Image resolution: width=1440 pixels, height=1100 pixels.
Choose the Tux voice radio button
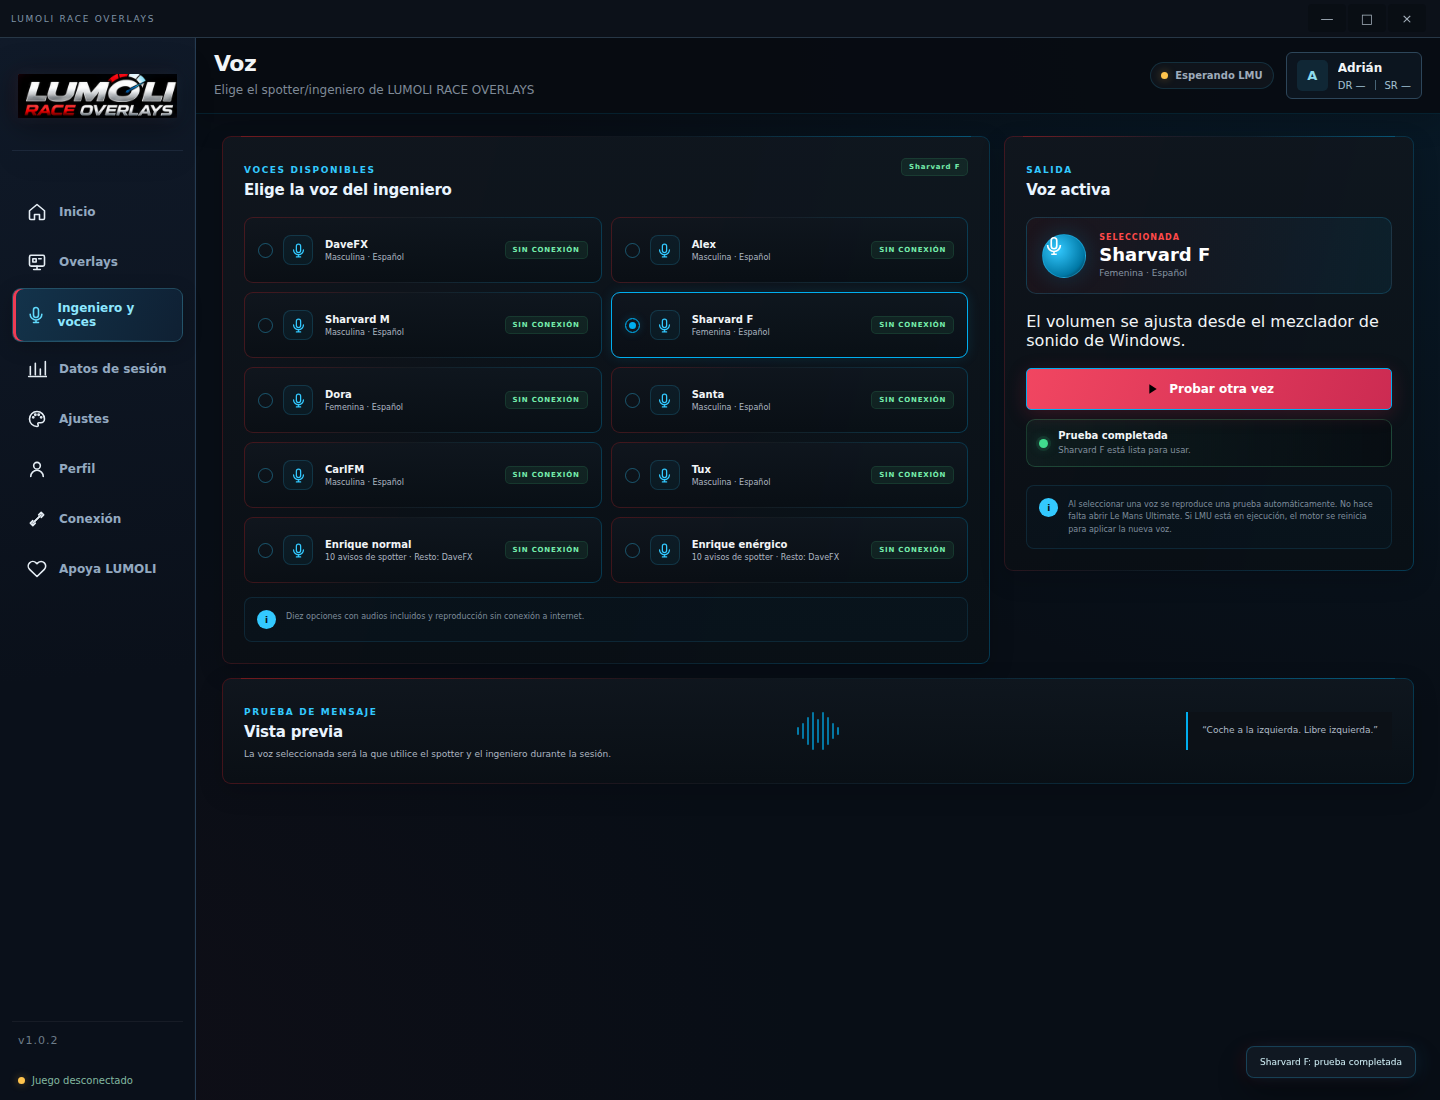[632, 475]
